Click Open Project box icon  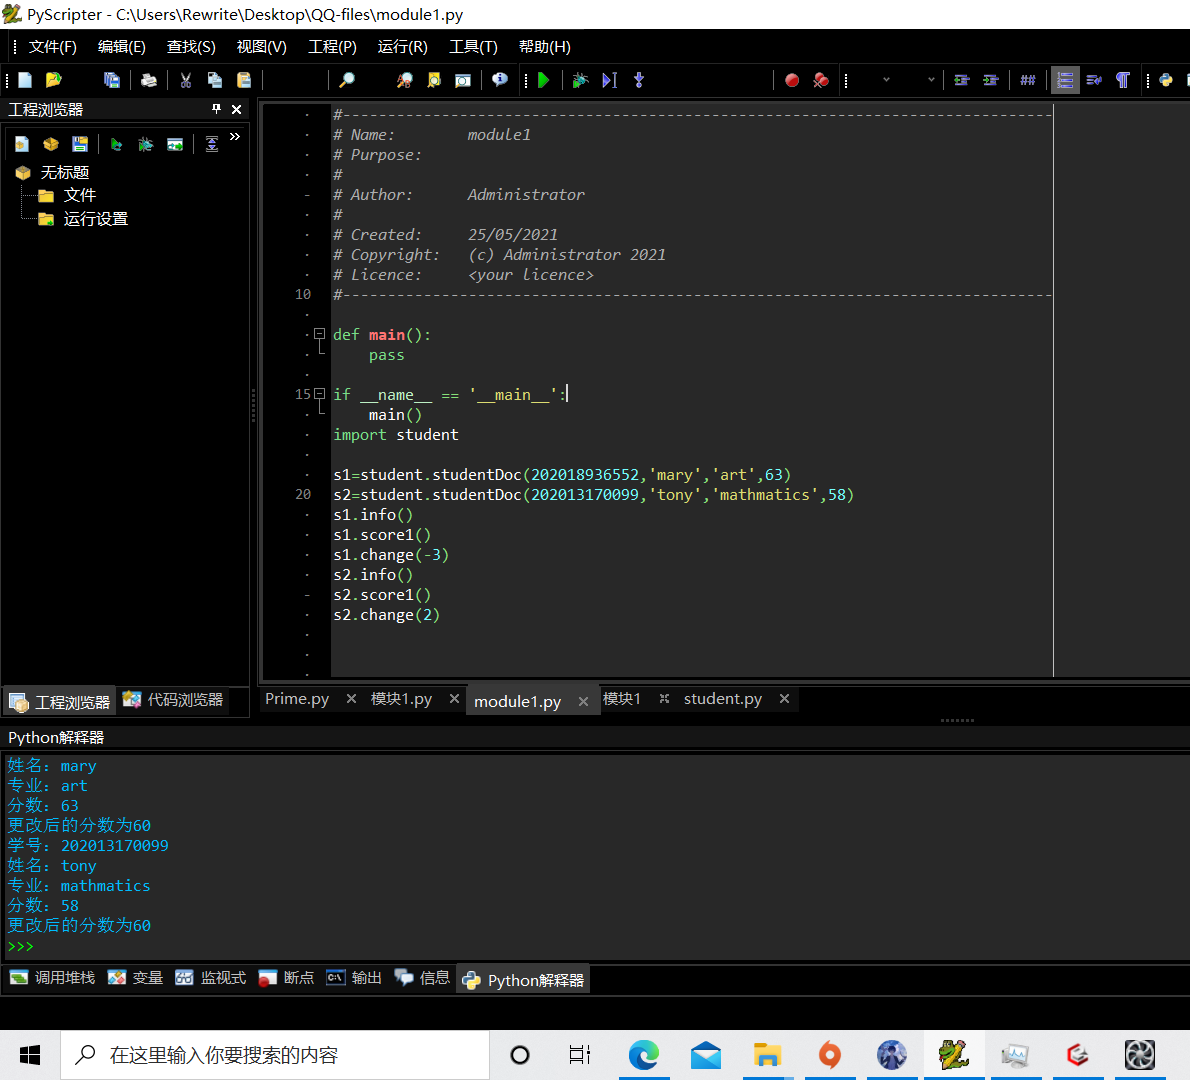click(51, 144)
